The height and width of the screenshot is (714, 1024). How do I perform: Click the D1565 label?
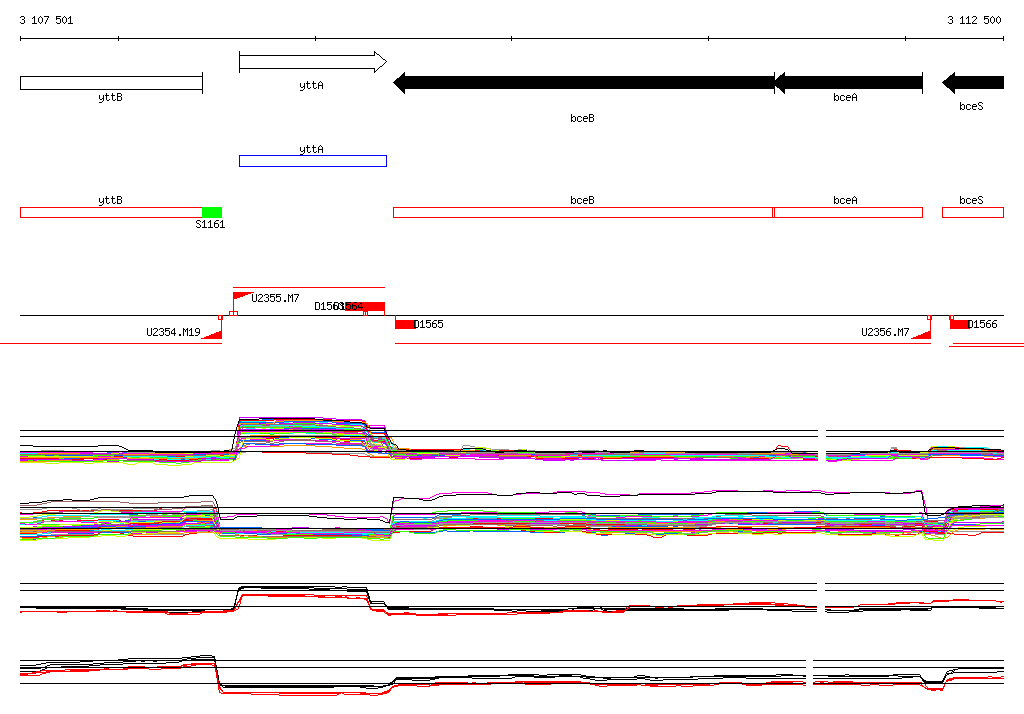click(429, 324)
